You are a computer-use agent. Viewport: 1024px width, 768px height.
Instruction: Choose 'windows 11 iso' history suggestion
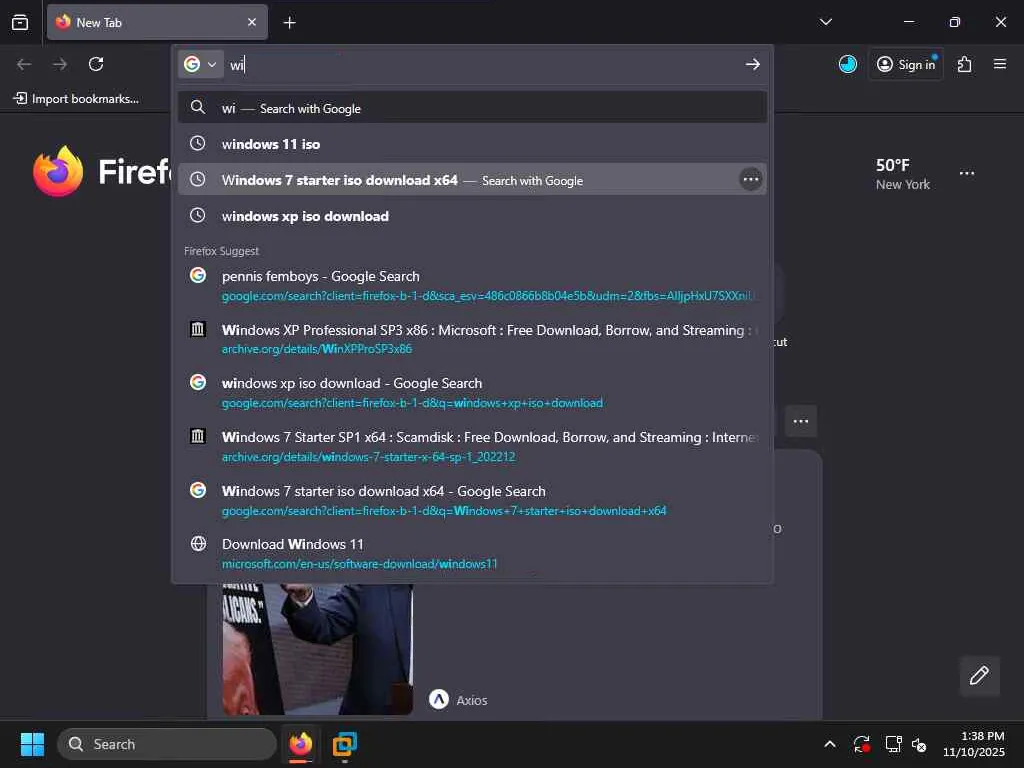tap(472, 144)
